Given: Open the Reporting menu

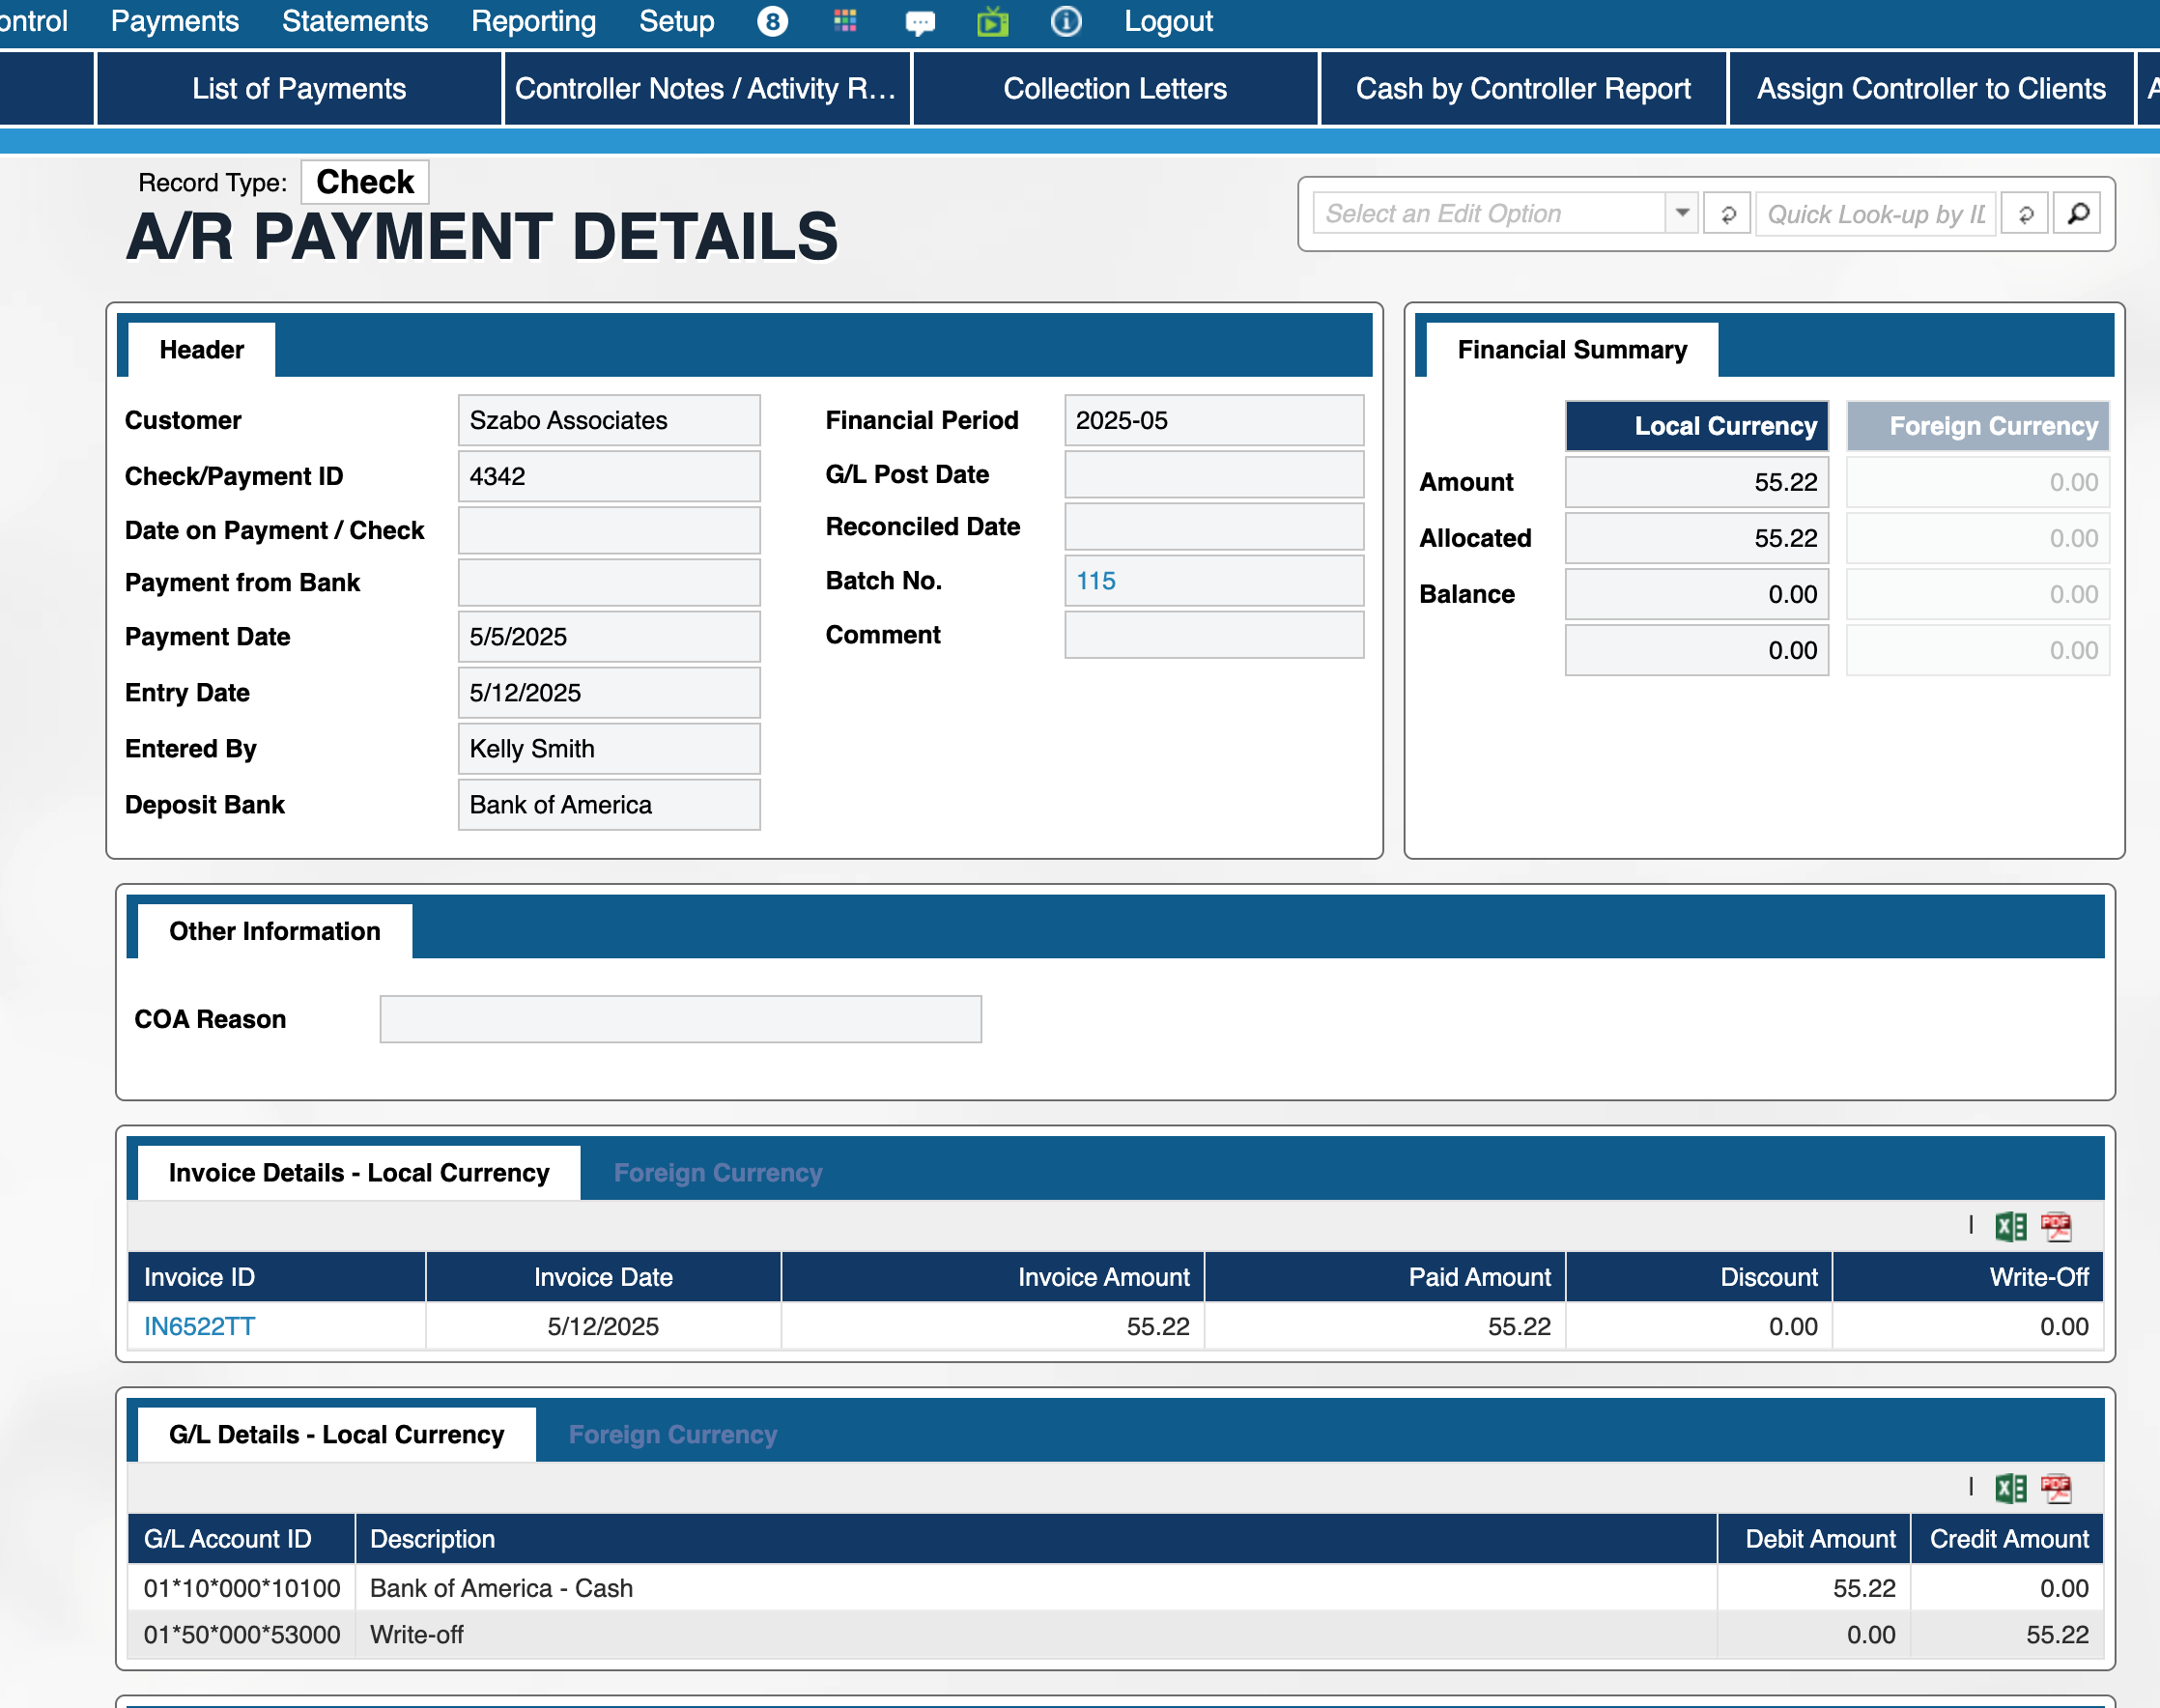Looking at the screenshot, I should (533, 21).
